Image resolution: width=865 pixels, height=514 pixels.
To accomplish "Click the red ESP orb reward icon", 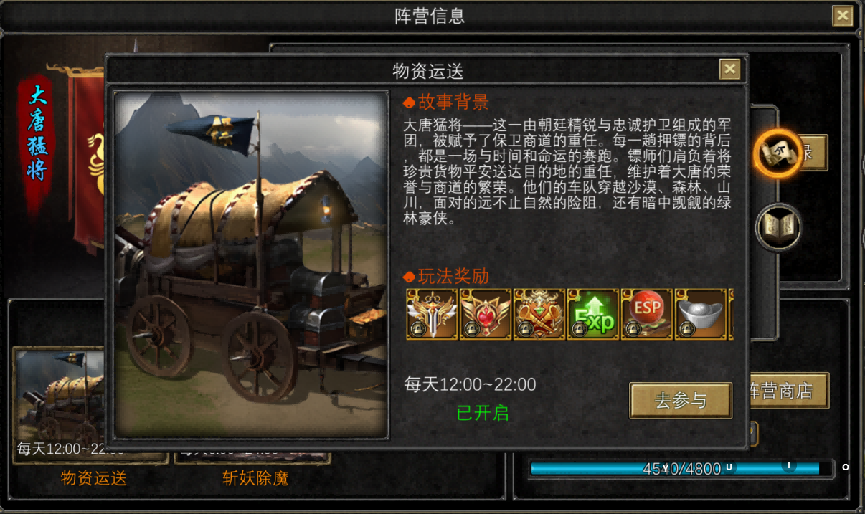I will [647, 314].
